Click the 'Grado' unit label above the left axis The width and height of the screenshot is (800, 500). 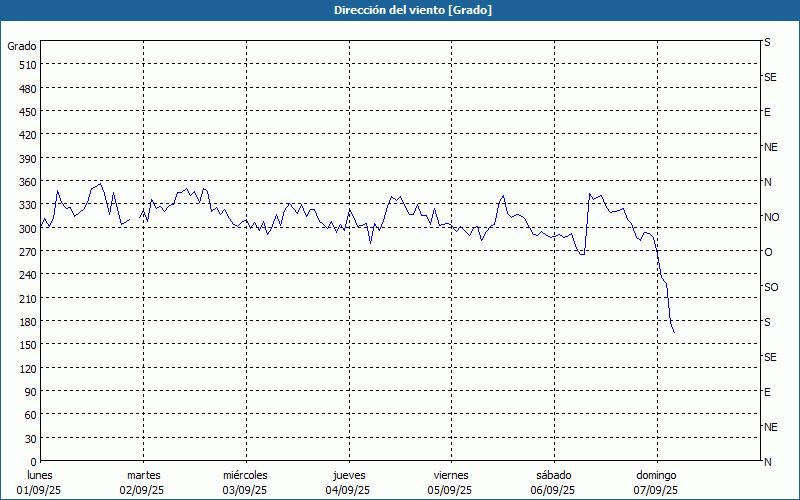point(22,46)
